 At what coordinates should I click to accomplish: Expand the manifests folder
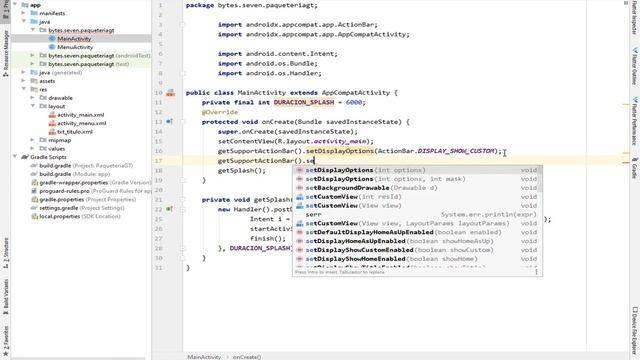[x=24, y=13]
